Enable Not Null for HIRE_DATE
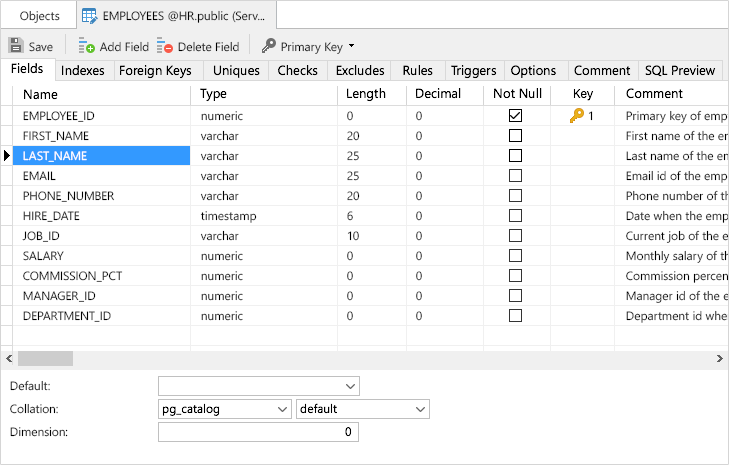 point(515,215)
